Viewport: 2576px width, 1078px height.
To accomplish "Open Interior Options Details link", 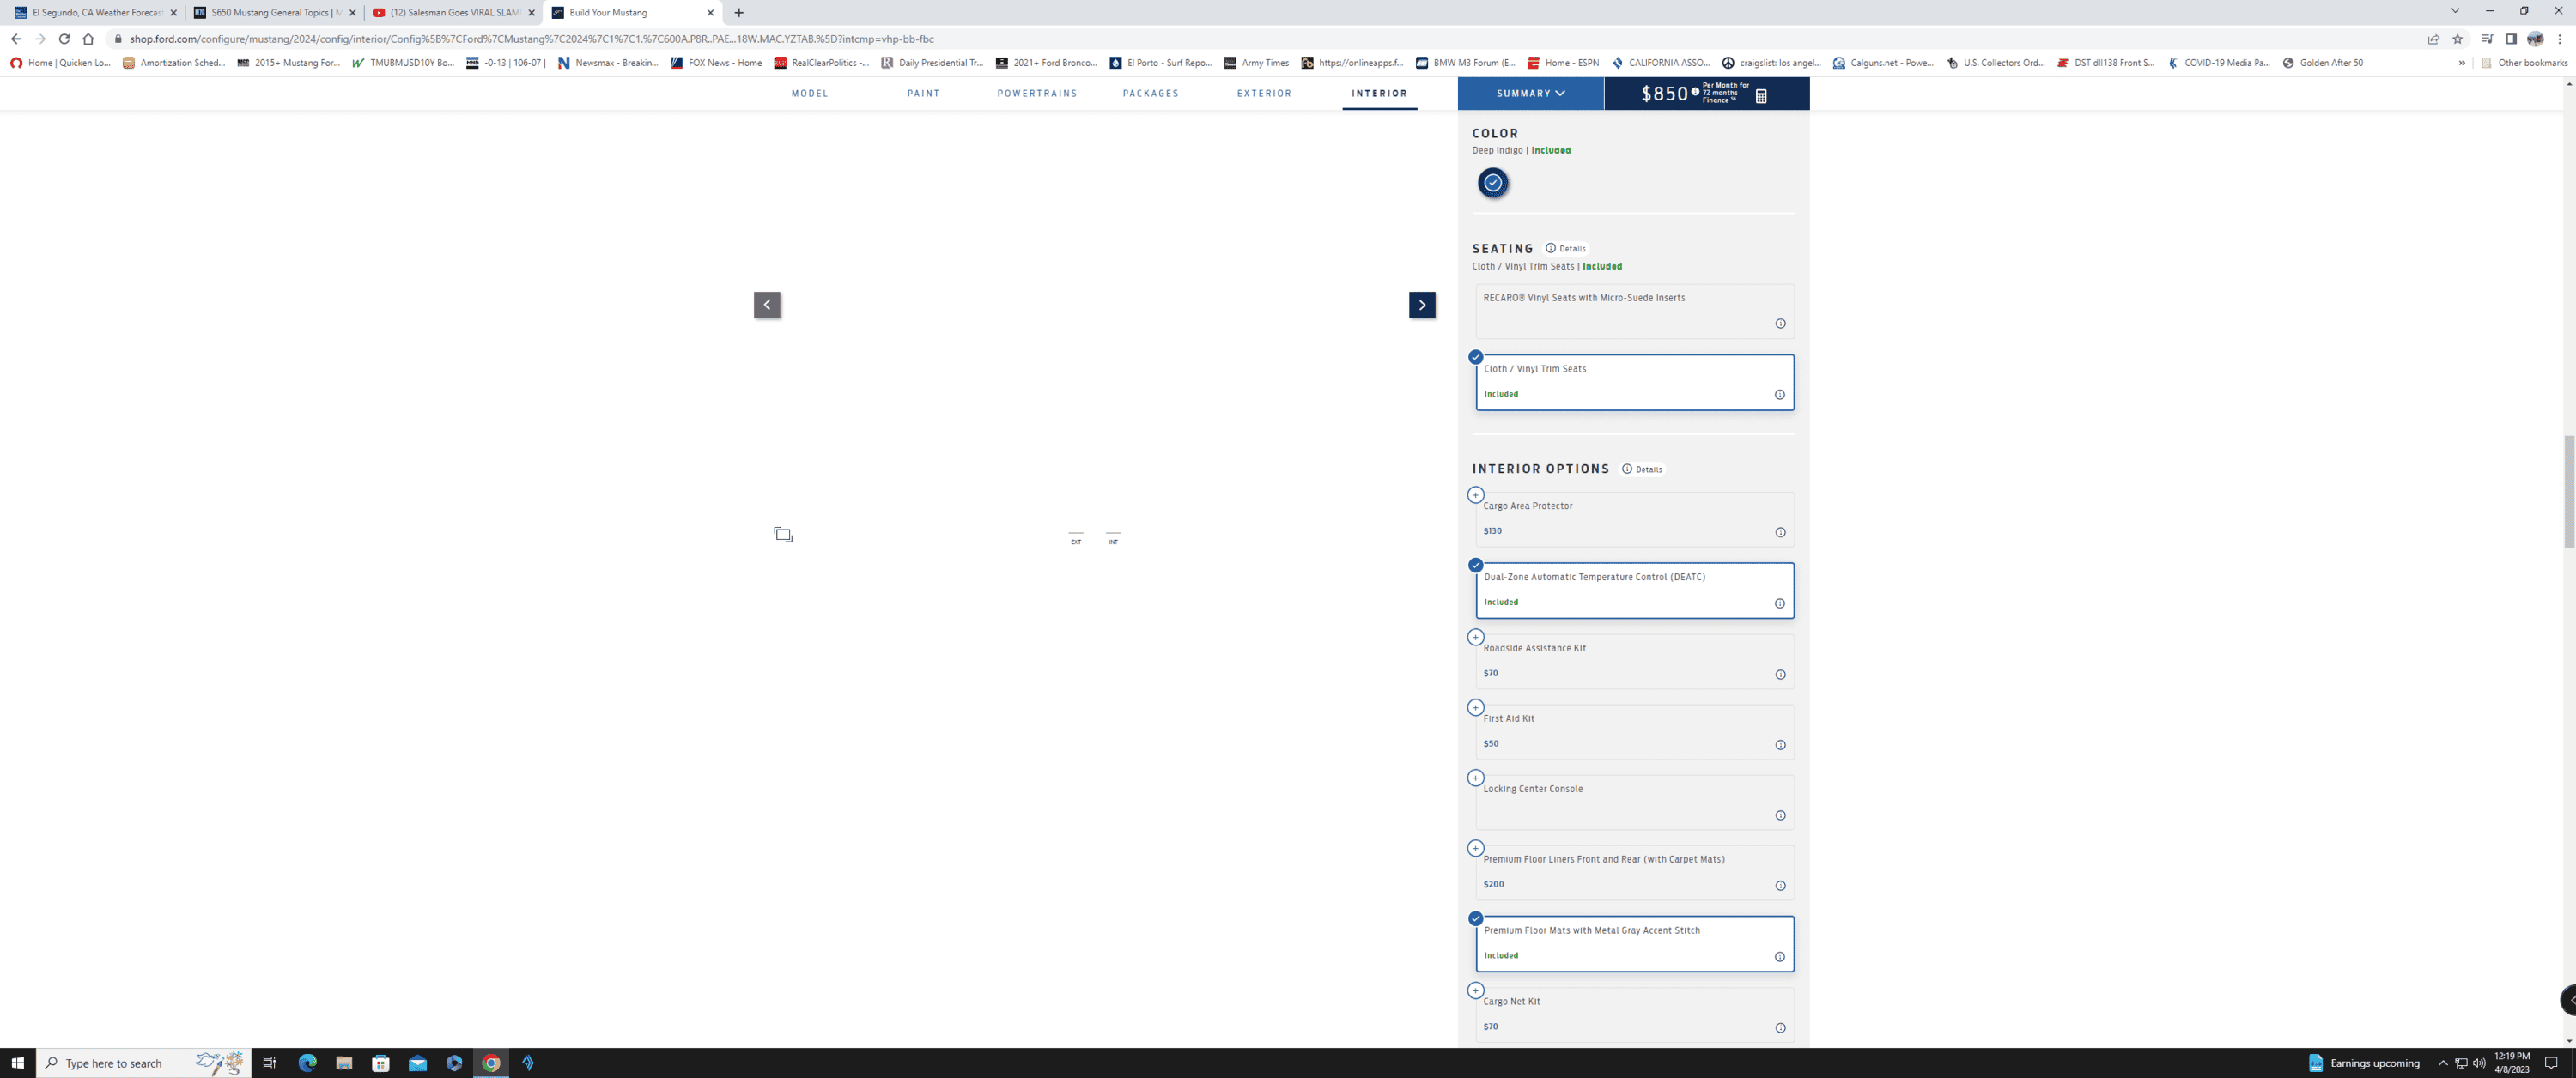I will [x=1642, y=469].
